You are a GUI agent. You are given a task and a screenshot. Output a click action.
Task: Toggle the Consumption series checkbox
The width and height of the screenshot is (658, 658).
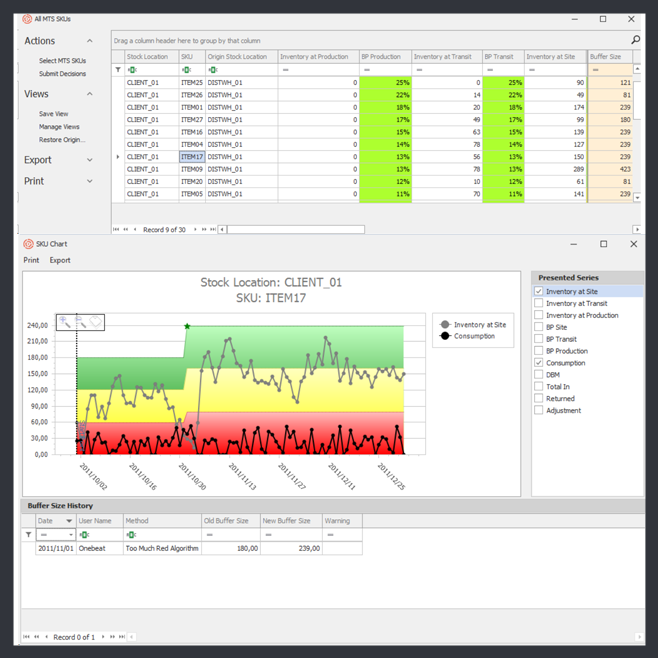539,363
